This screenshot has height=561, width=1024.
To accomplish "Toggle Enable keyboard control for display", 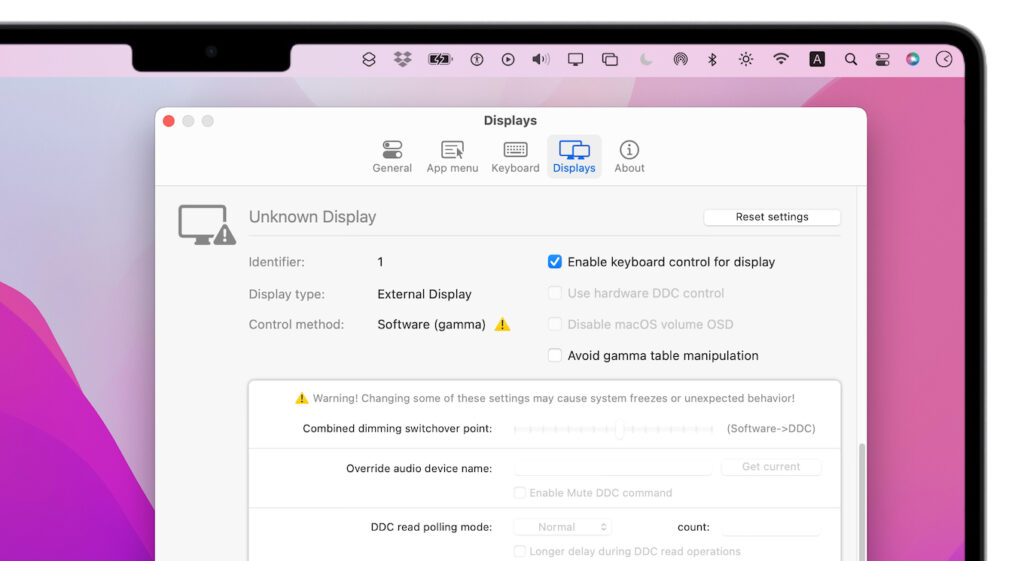I will pyautogui.click(x=554, y=262).
